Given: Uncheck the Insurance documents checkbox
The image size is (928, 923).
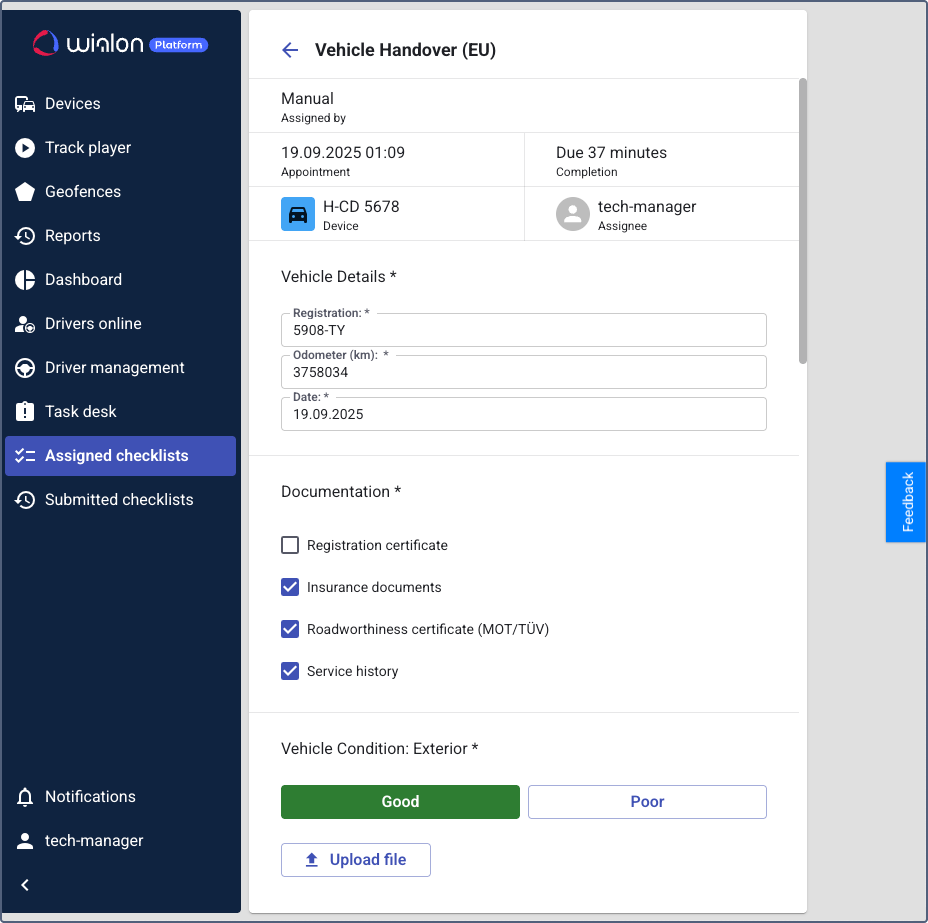Looking at the screenshot, I should [290, 587].
